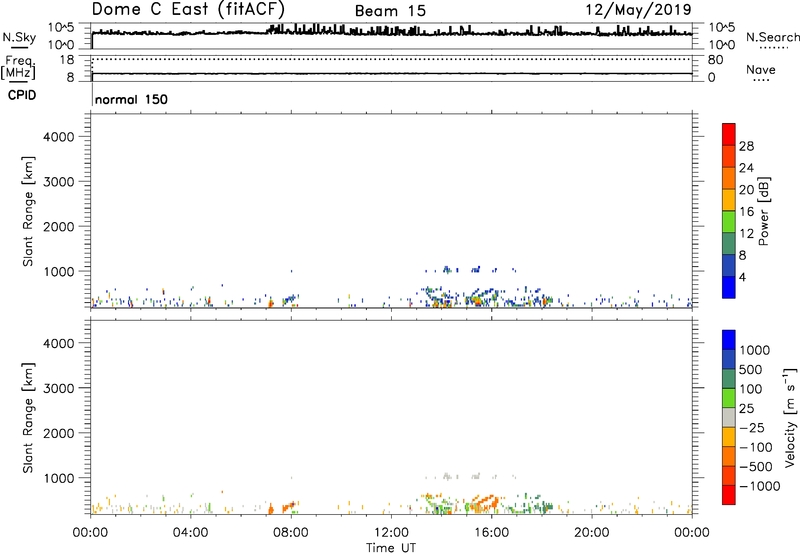The image size is (800, 554).
Task: Click the Power colorbar value 12
Action: pos(746,234)
